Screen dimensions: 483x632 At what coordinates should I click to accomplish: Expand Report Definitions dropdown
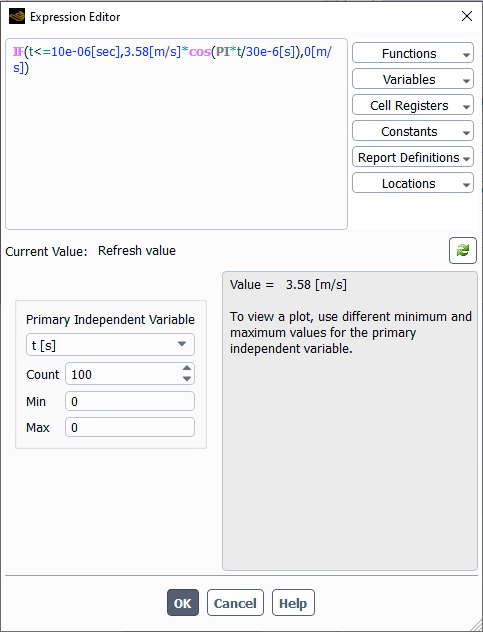pos(412,157)
